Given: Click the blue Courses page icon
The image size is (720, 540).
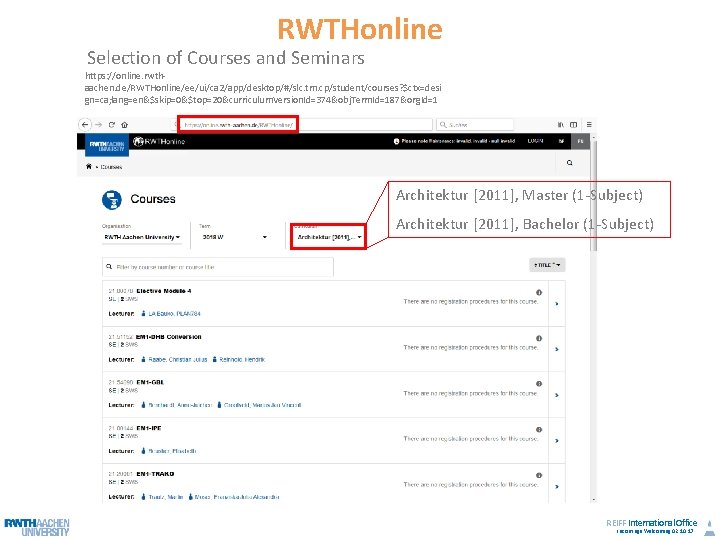Looking at the screenshot, I should click(112, 200).
